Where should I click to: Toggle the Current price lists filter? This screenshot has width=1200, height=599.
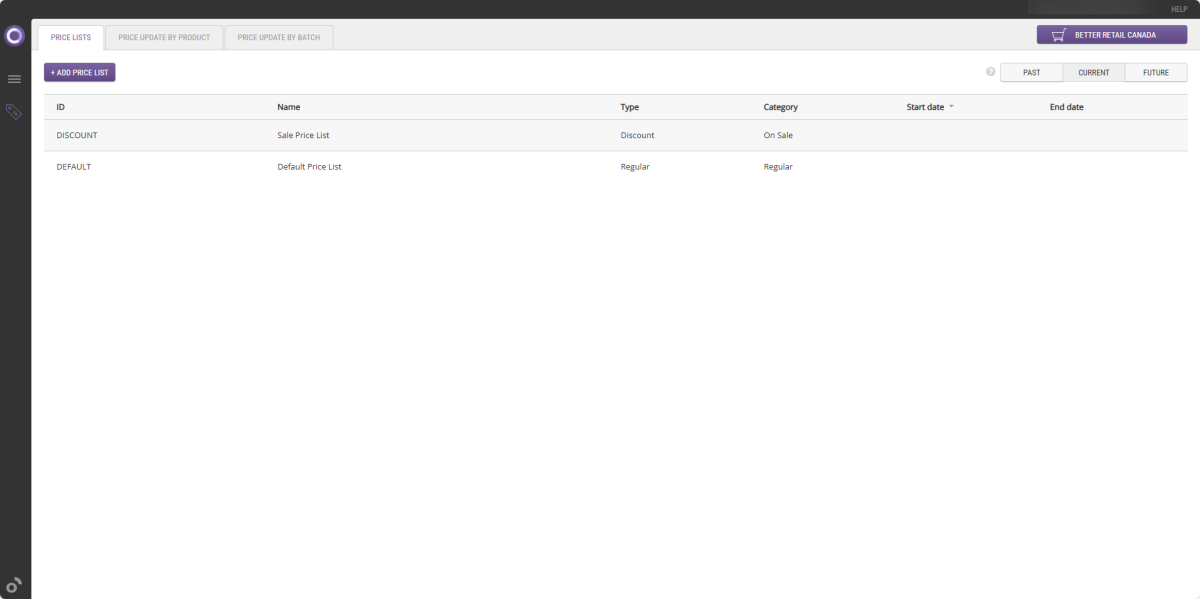(x=1093, y=73)
